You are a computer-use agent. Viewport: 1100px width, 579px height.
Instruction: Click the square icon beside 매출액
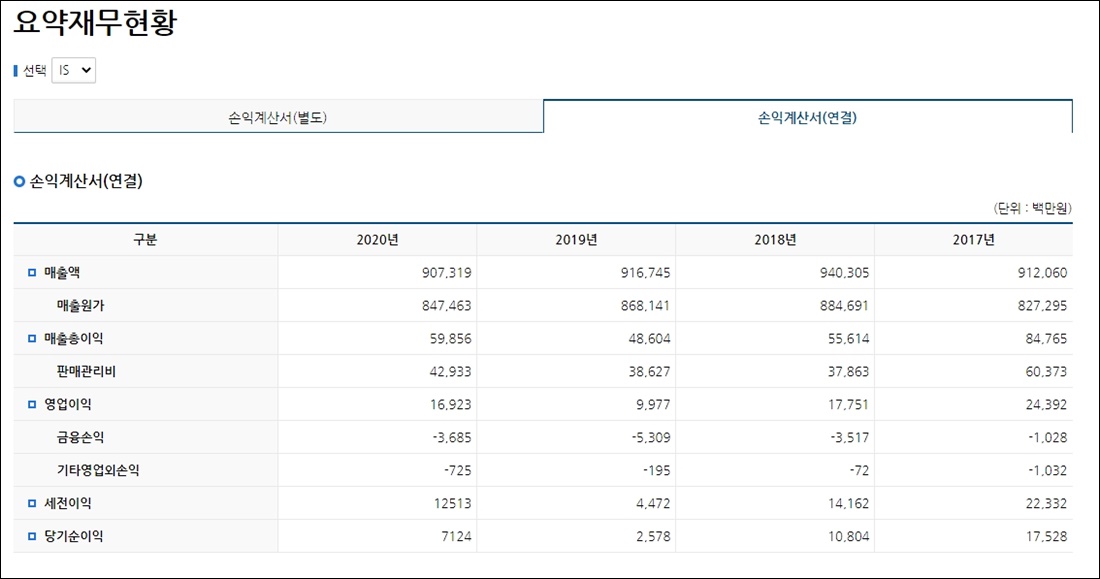click(x=32, y=272)
